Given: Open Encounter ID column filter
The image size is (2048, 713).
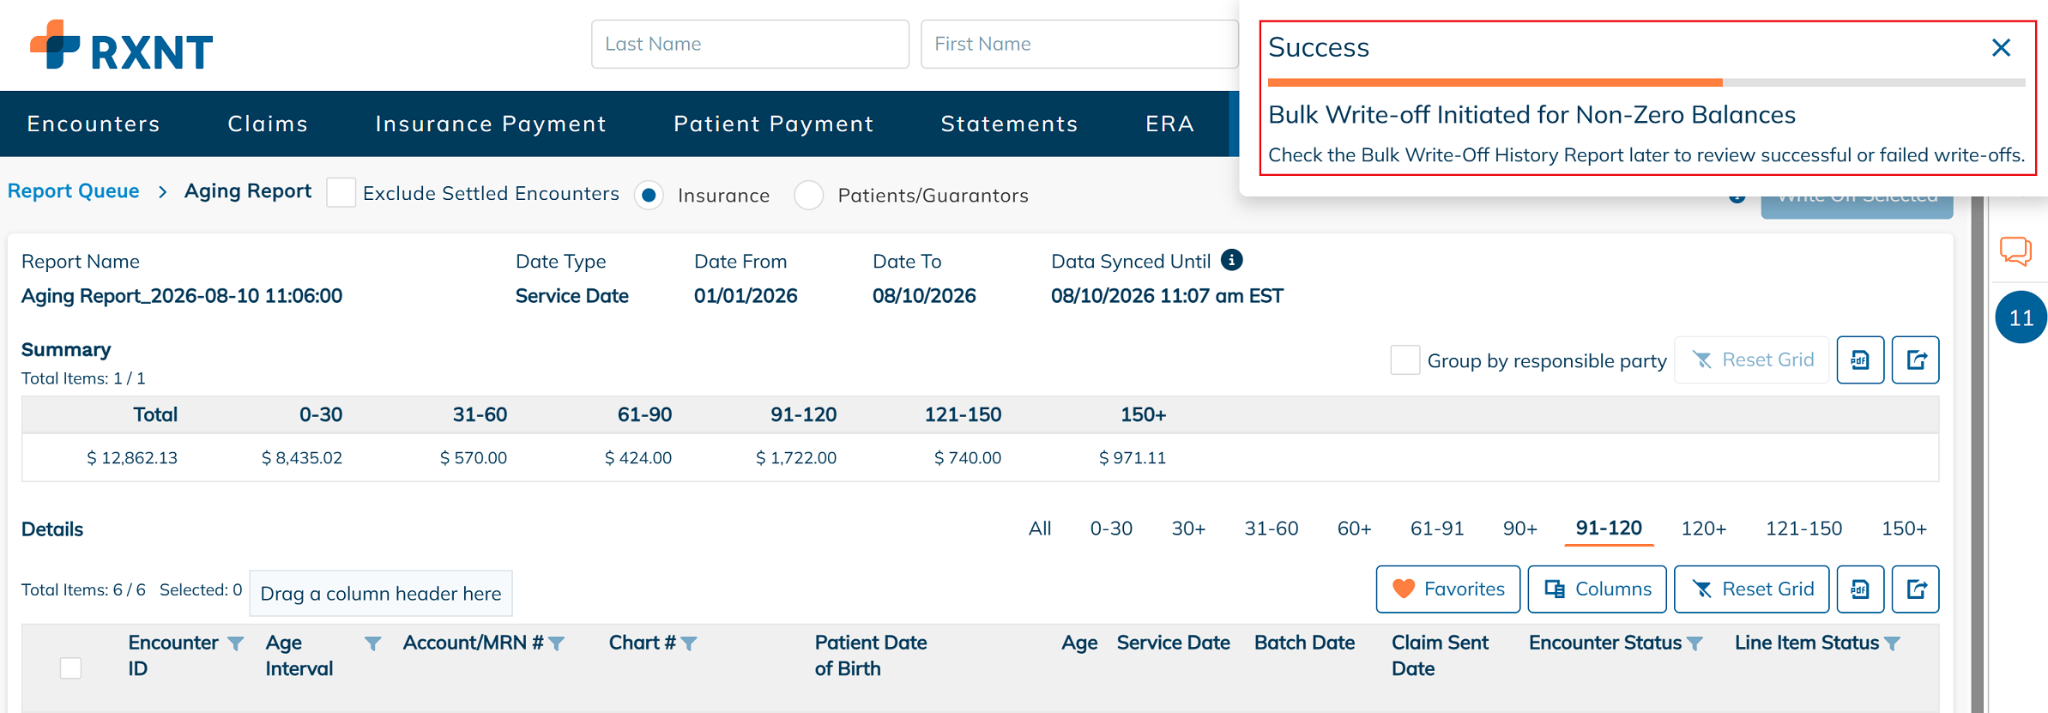Looking at the screenshot, I should click(235, 643).
